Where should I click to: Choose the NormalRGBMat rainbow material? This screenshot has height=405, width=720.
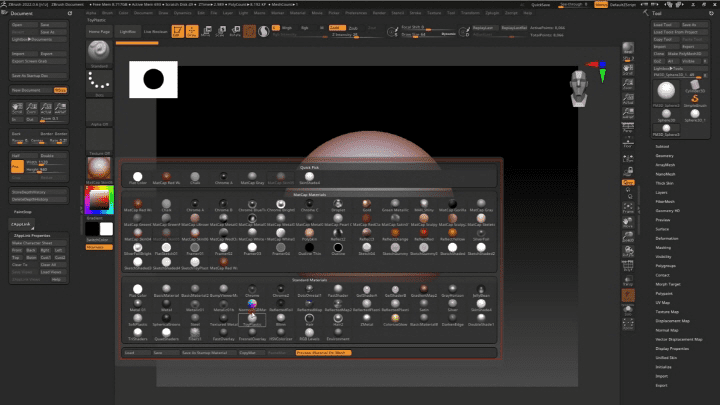(252, 304)
